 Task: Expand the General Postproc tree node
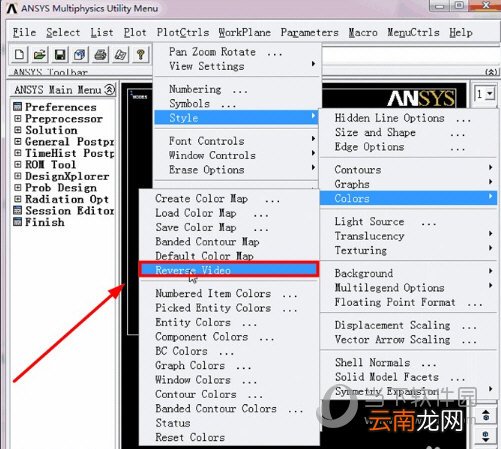(18, 141)
